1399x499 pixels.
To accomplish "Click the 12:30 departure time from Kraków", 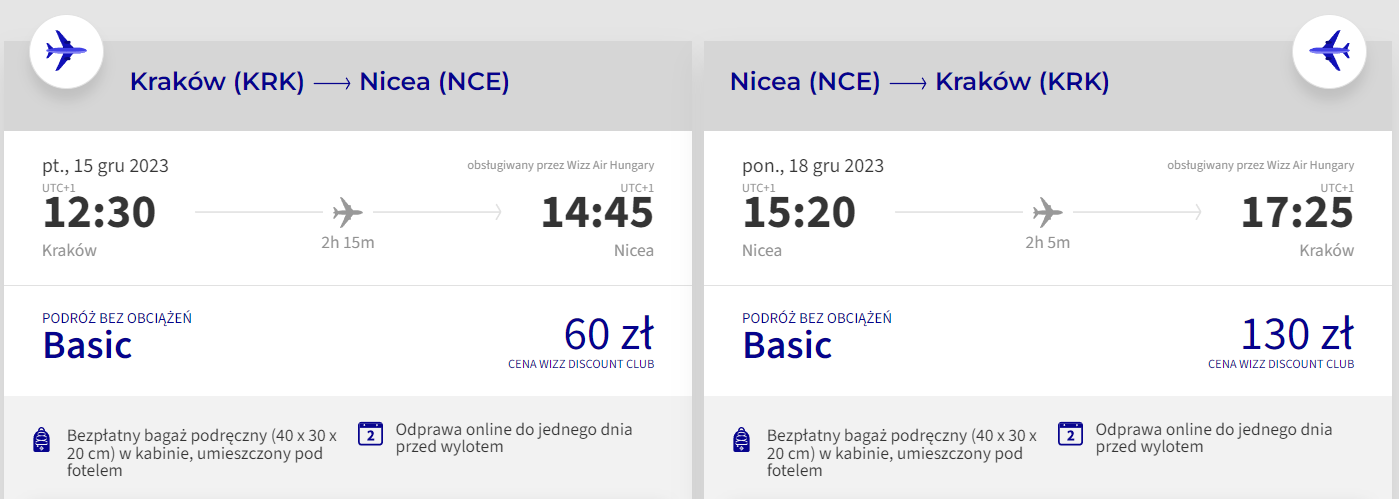I will (99, 213).
